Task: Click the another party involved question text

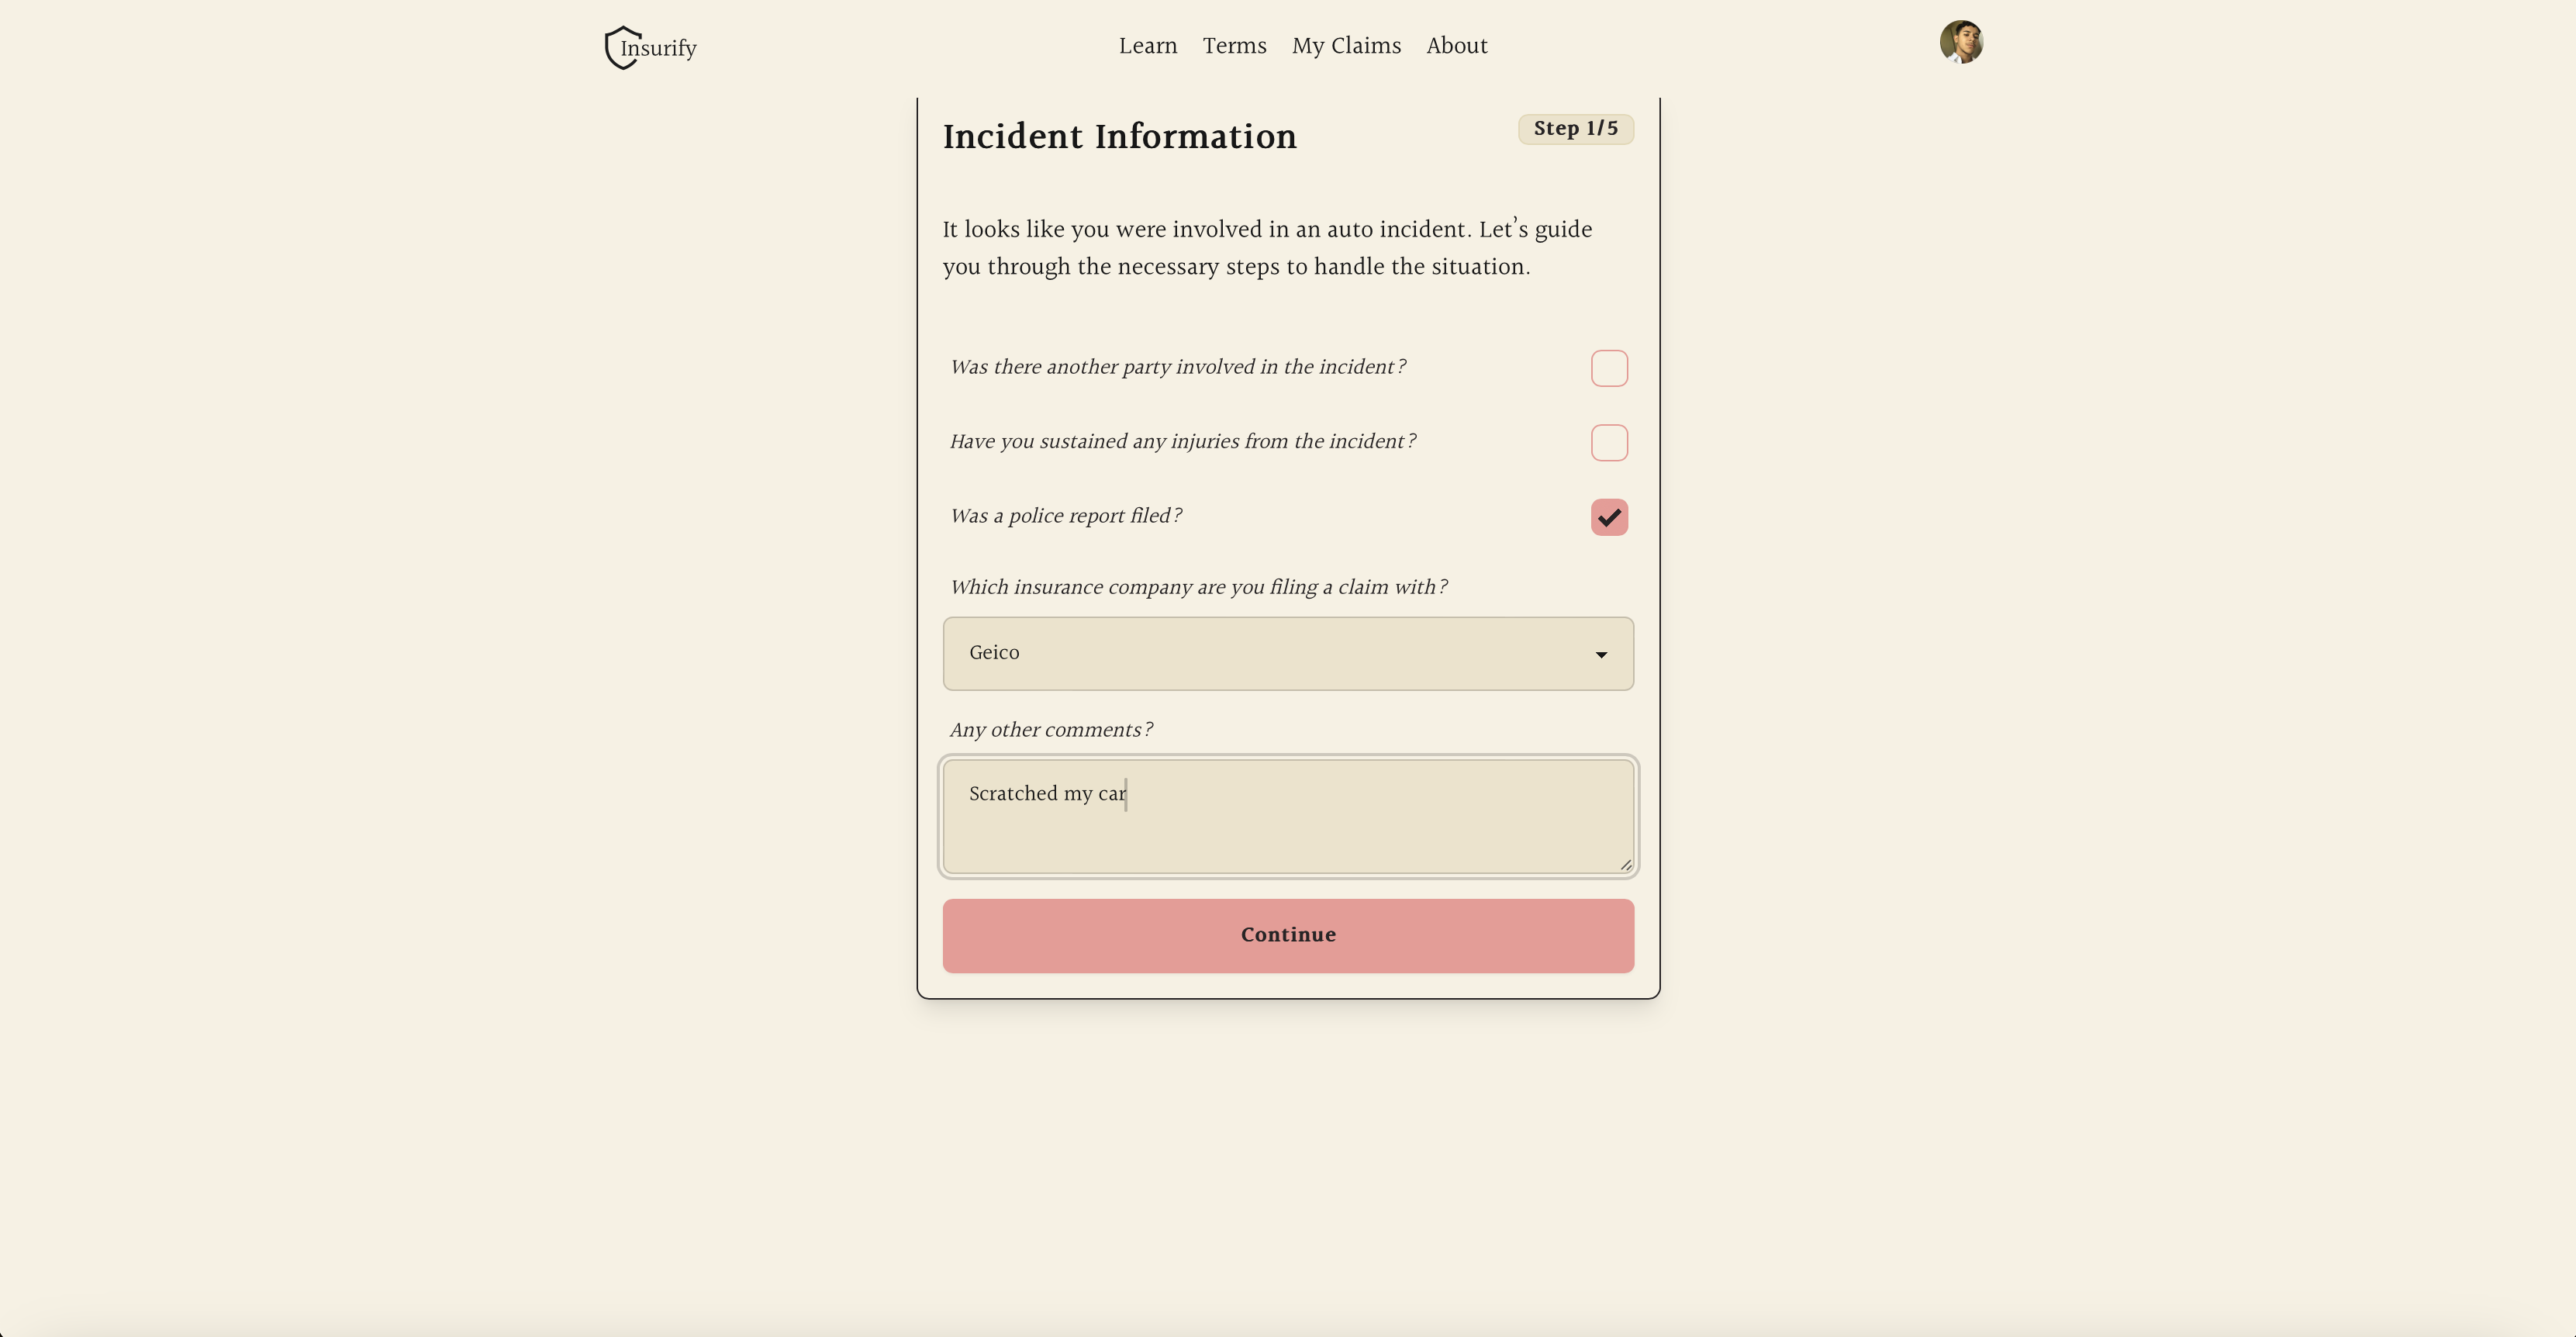Action: 1177,367
